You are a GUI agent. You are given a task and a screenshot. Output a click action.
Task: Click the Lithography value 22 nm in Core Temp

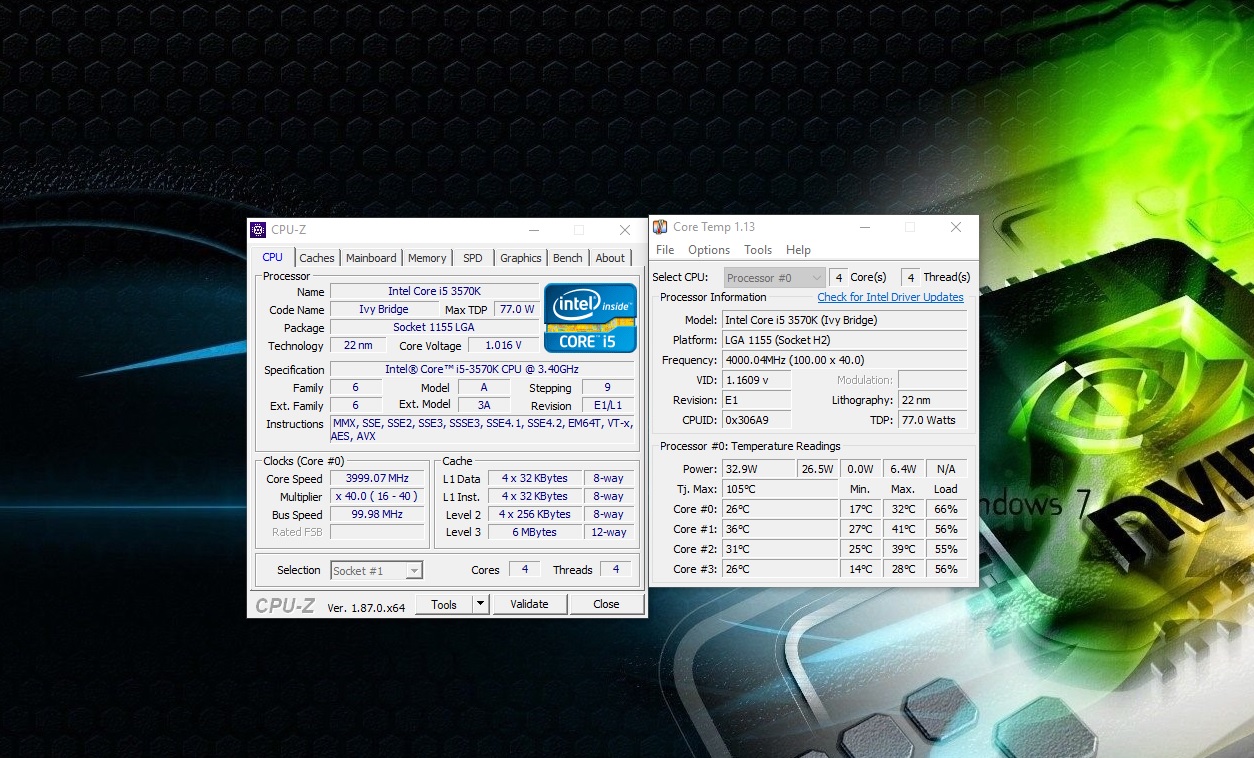[933, 400]
